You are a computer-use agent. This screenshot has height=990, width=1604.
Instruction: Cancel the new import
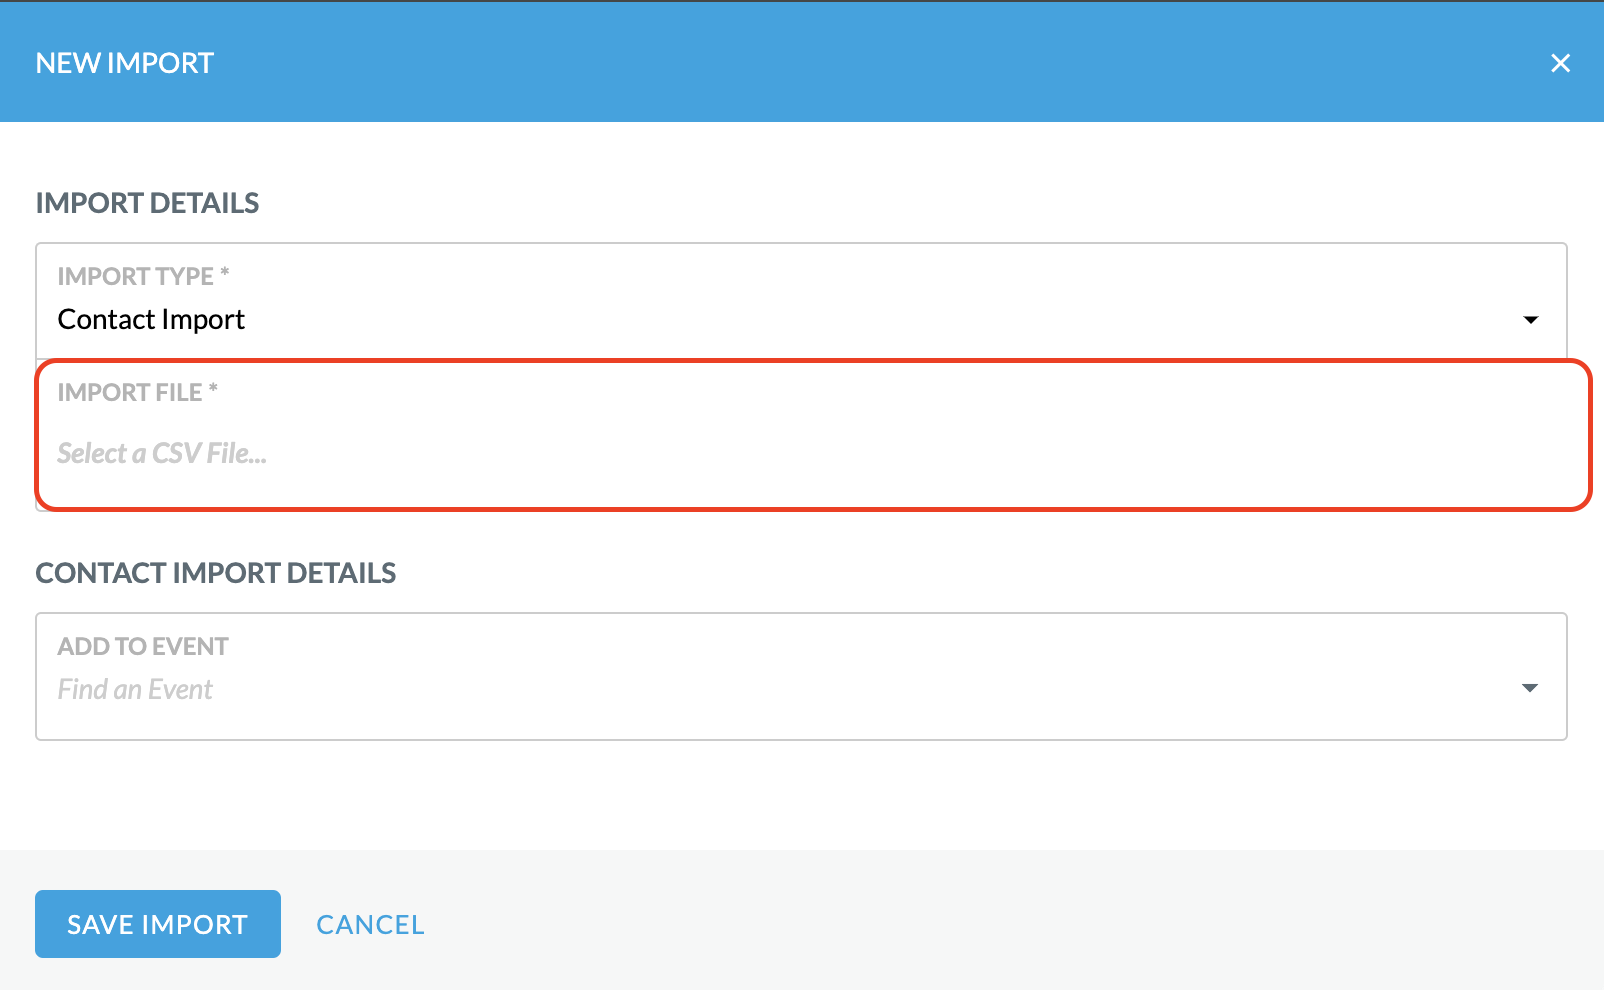[370, 925]
